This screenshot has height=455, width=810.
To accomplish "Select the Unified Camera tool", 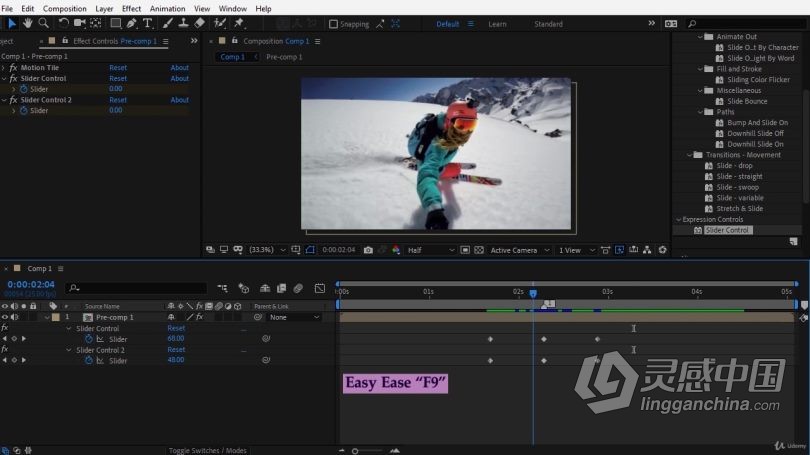I will tap(80, 23).
